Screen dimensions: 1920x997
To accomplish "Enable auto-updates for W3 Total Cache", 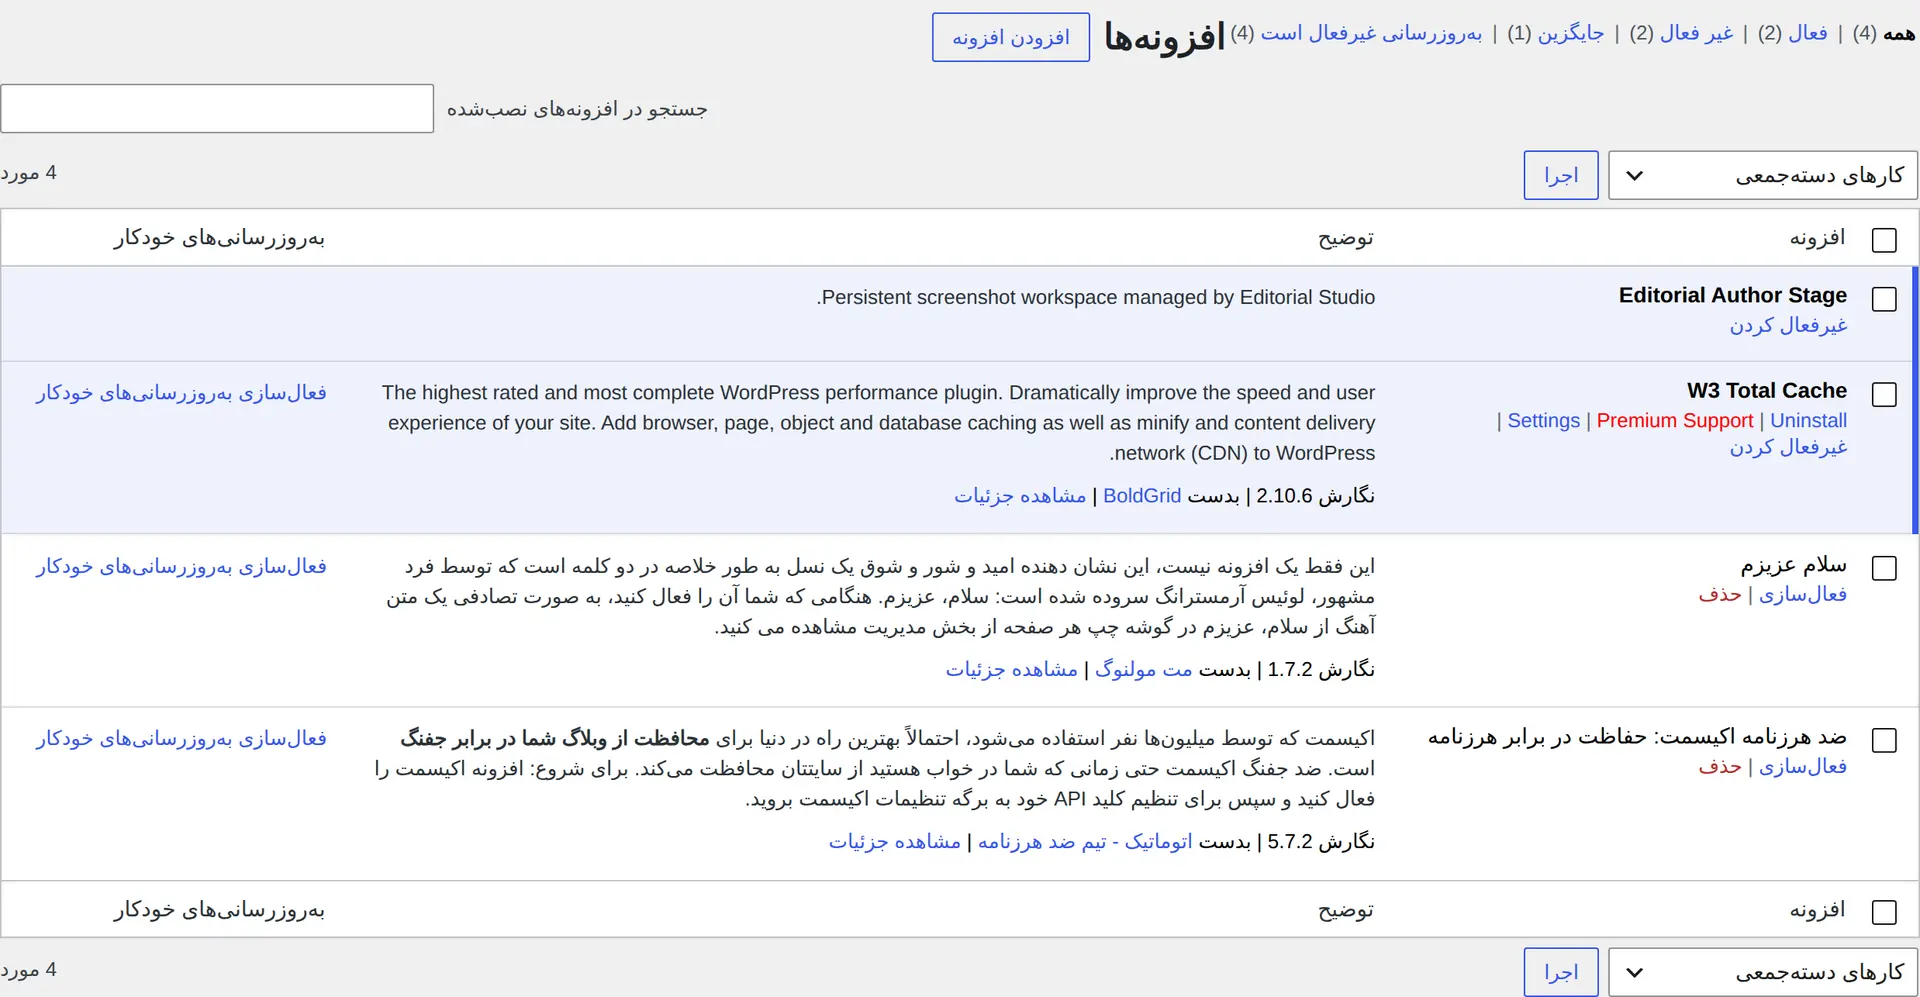I will point(181,393).
